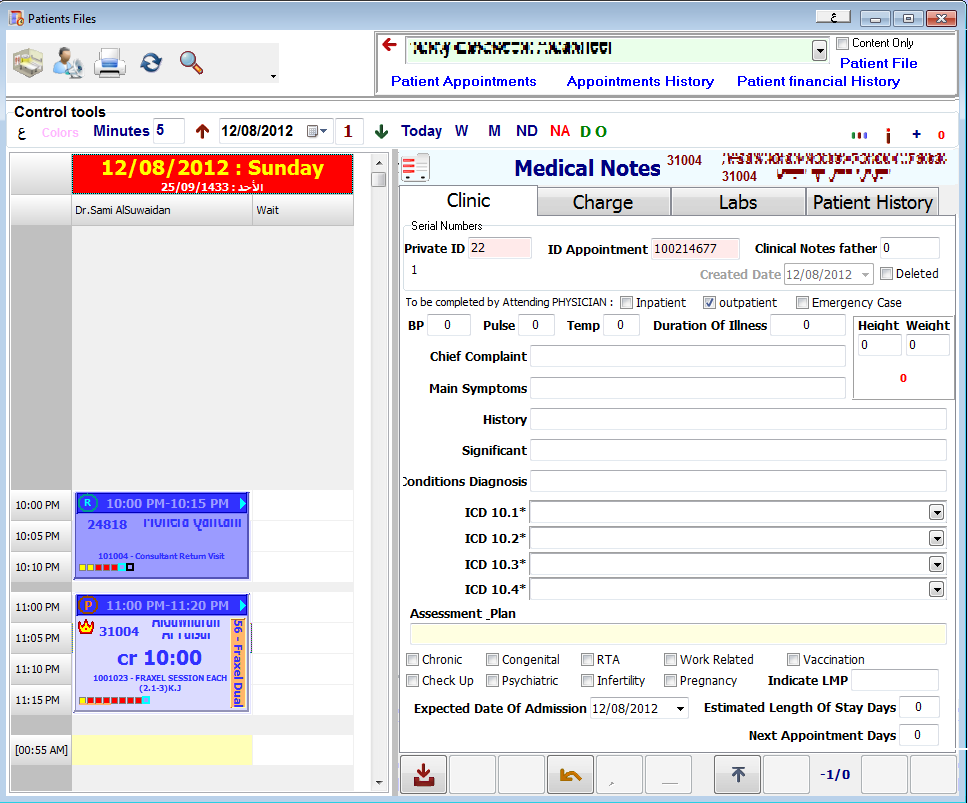This screenshot has width=968, height=803.
Task: Tick the Chronic checkbox
Action: pos(413,660)
